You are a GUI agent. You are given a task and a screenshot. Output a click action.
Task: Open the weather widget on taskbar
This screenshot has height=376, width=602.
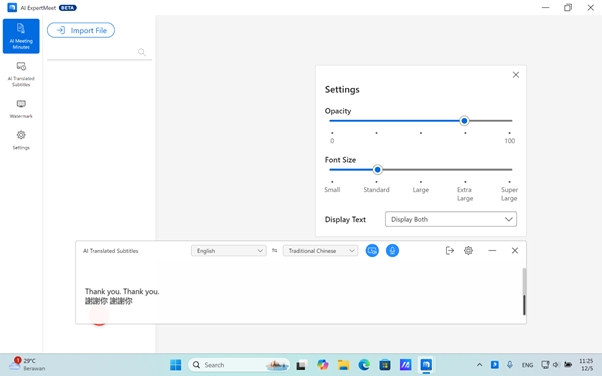click(x=27, y=364)
